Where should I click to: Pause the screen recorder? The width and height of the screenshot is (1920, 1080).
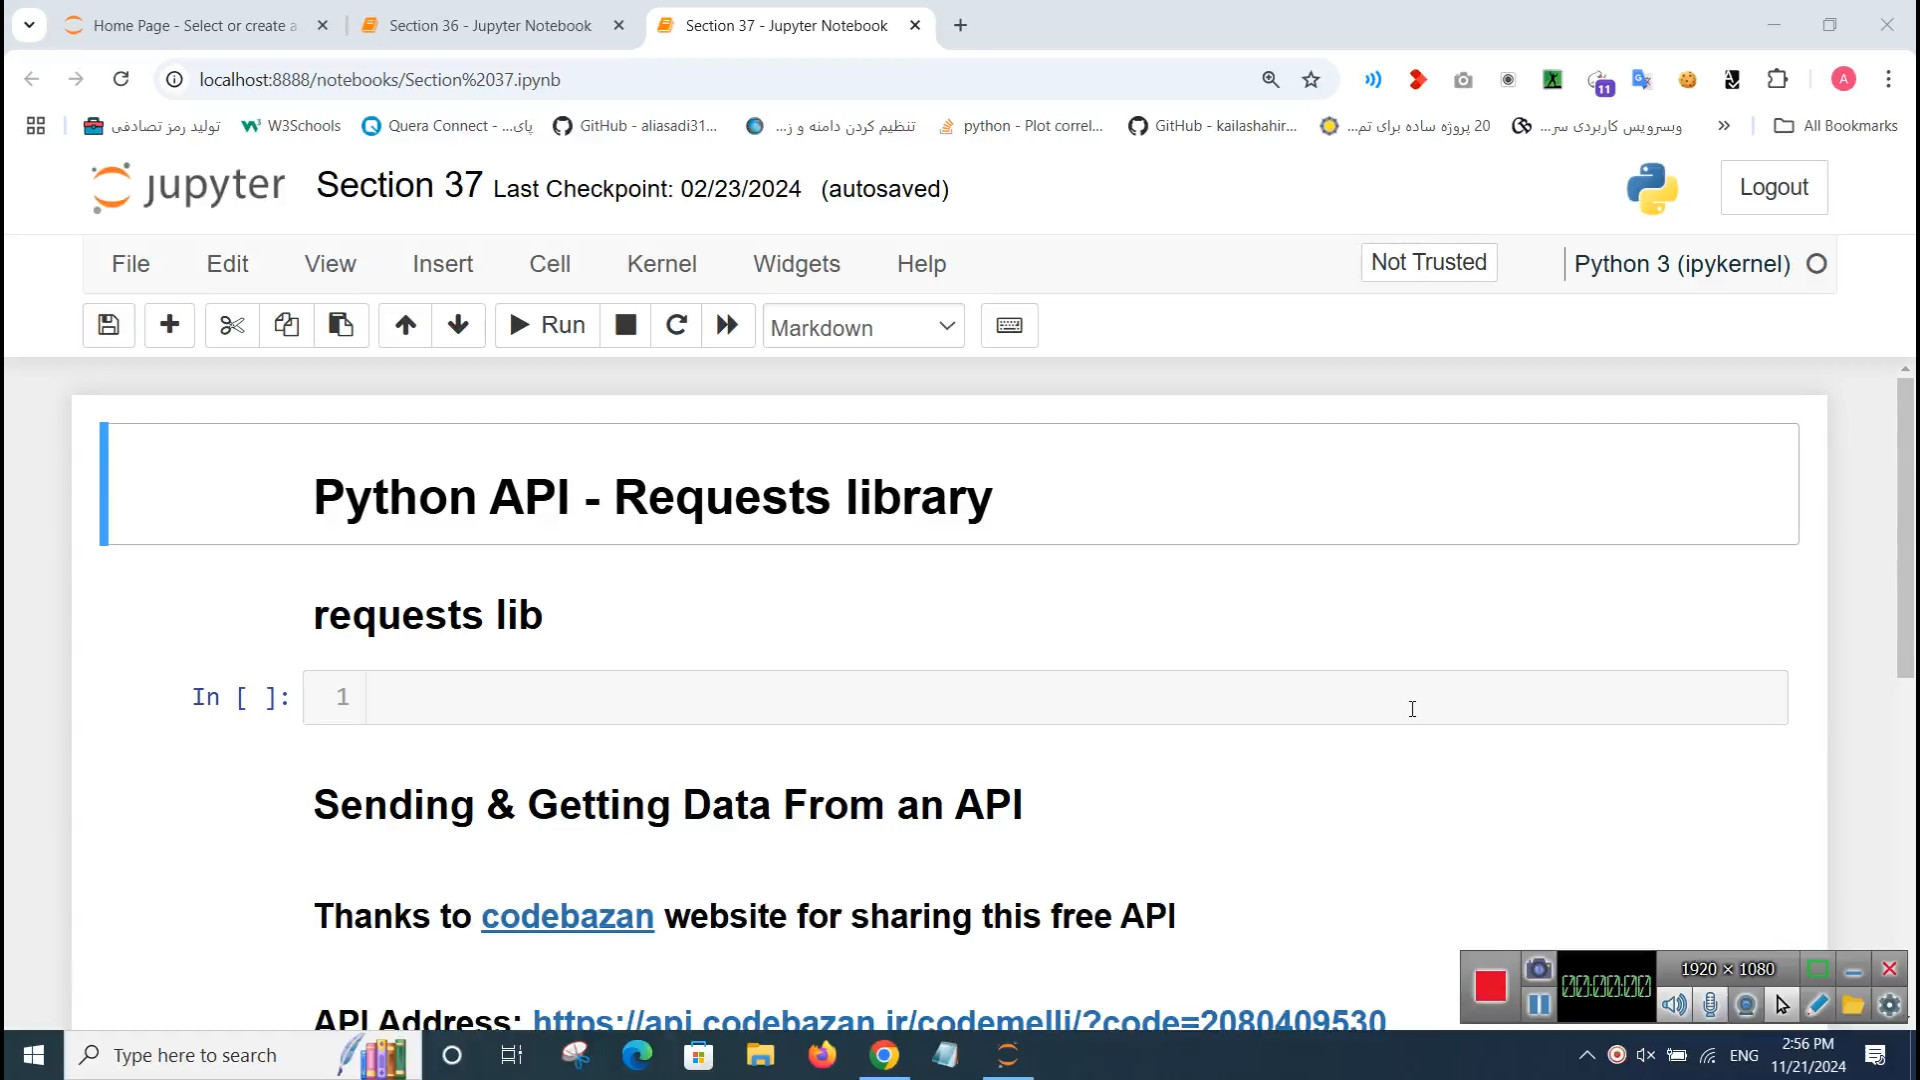1539,1004
